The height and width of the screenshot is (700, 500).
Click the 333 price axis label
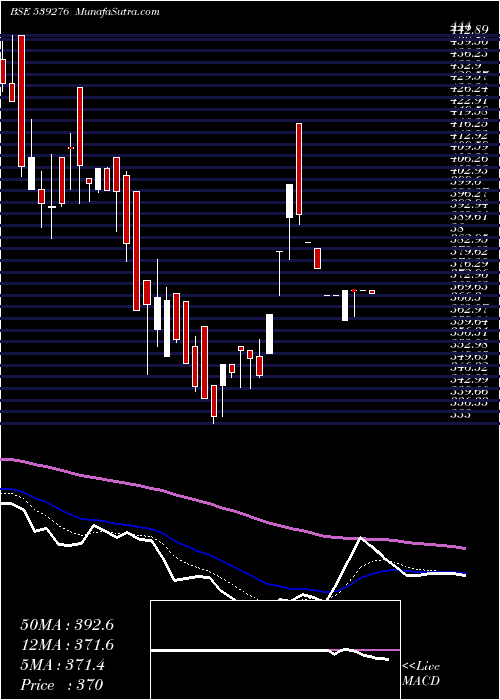(461, 415)
